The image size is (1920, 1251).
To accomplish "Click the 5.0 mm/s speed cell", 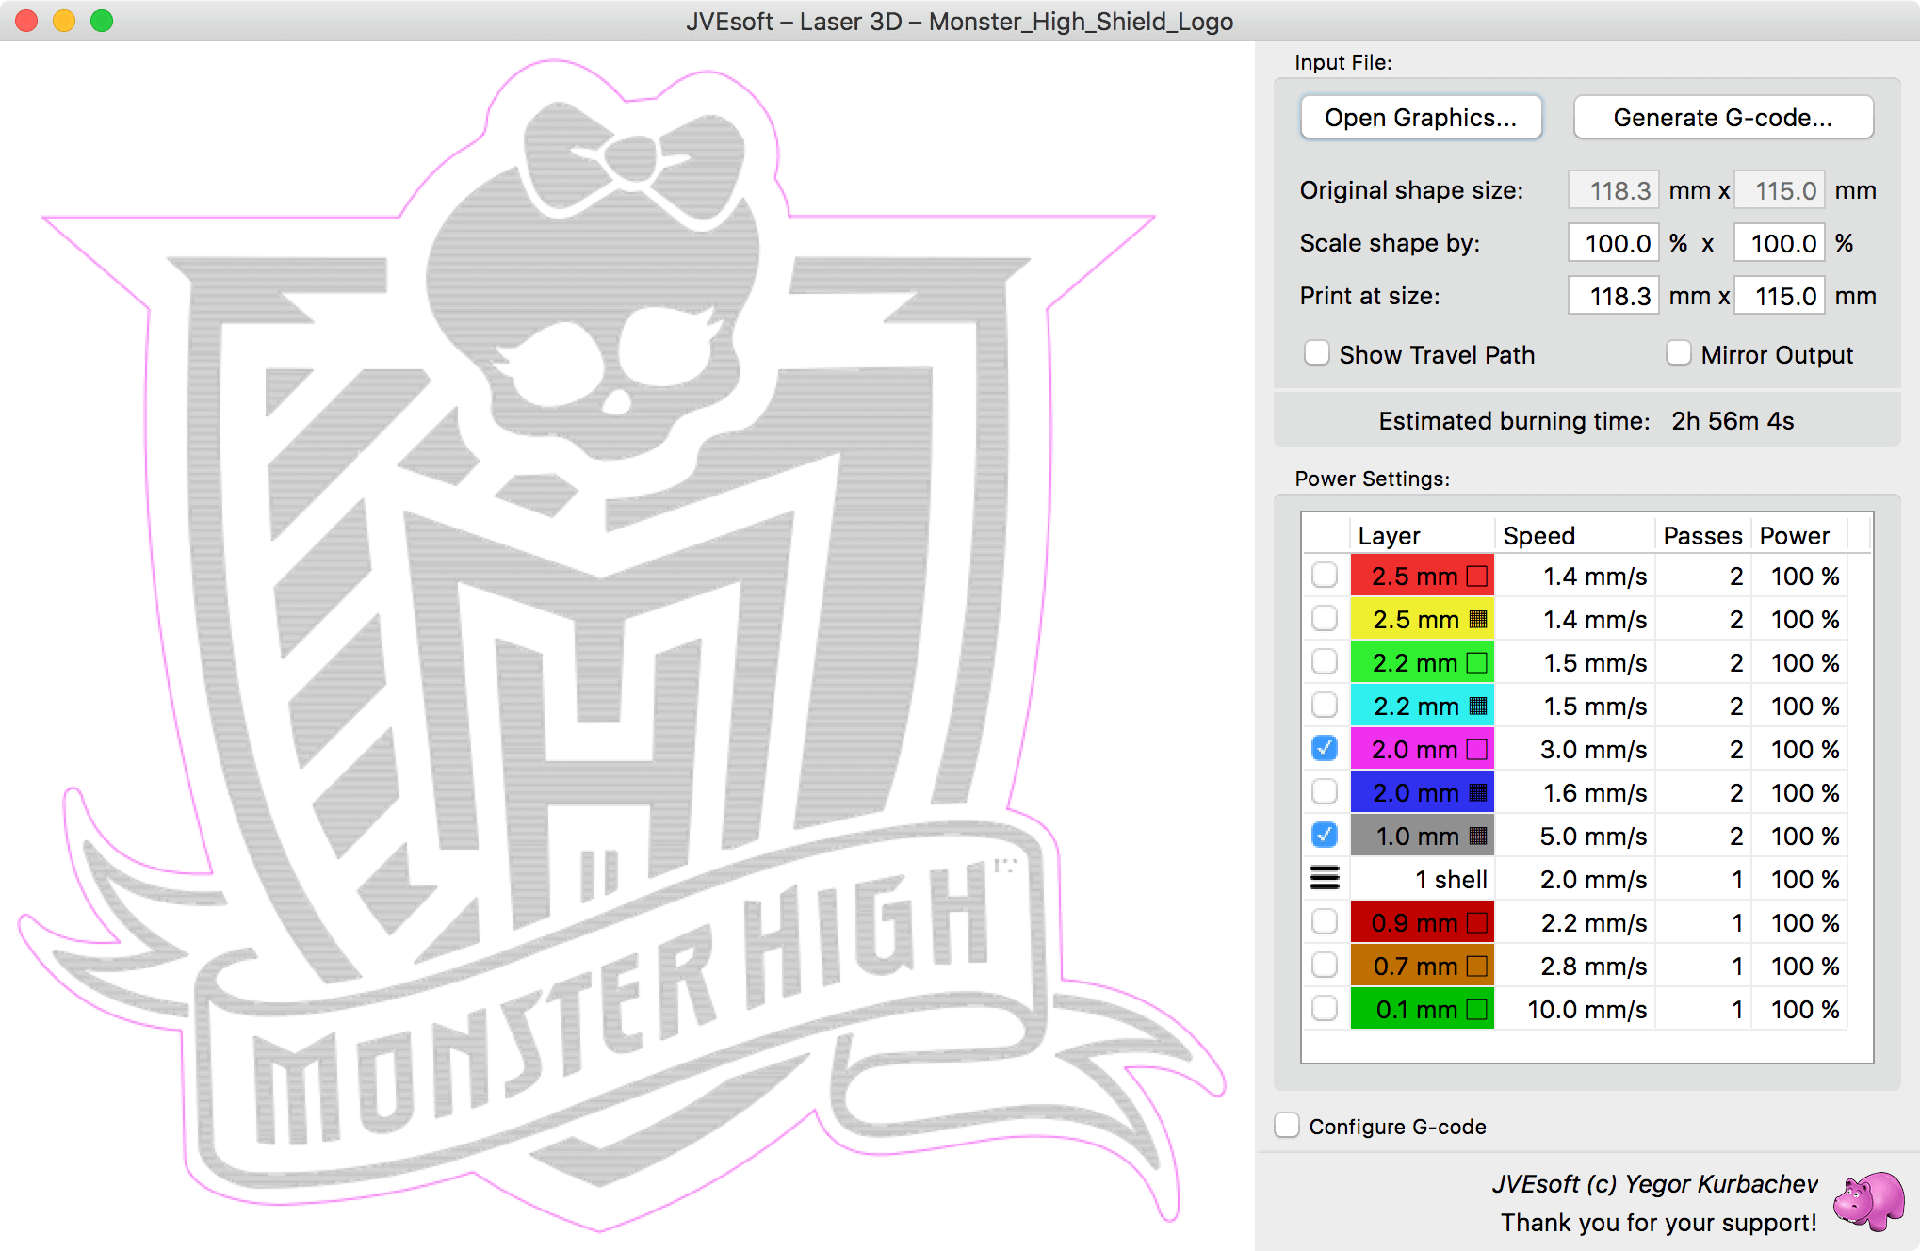I will pos(1575,836).
